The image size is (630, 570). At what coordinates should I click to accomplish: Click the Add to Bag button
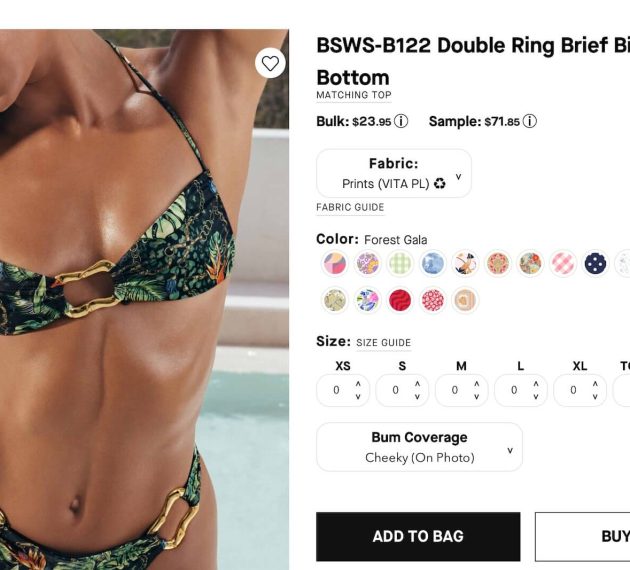[418, 536]
